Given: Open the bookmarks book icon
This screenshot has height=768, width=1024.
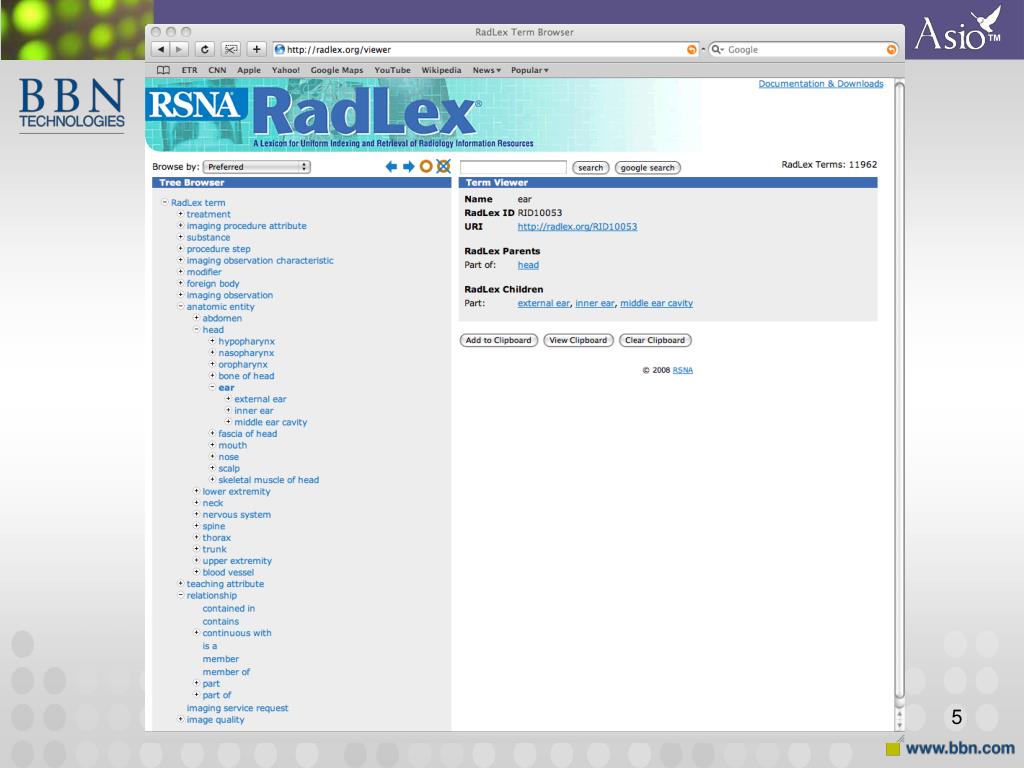Looking at the screenshot, I should point(163,70).
